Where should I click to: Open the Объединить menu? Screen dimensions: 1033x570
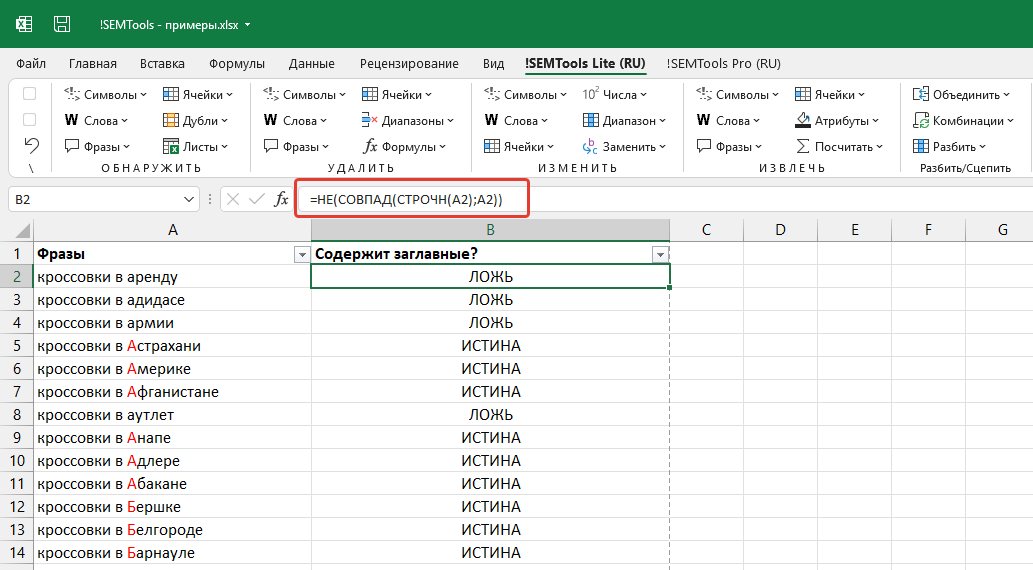tap(961, 94)
